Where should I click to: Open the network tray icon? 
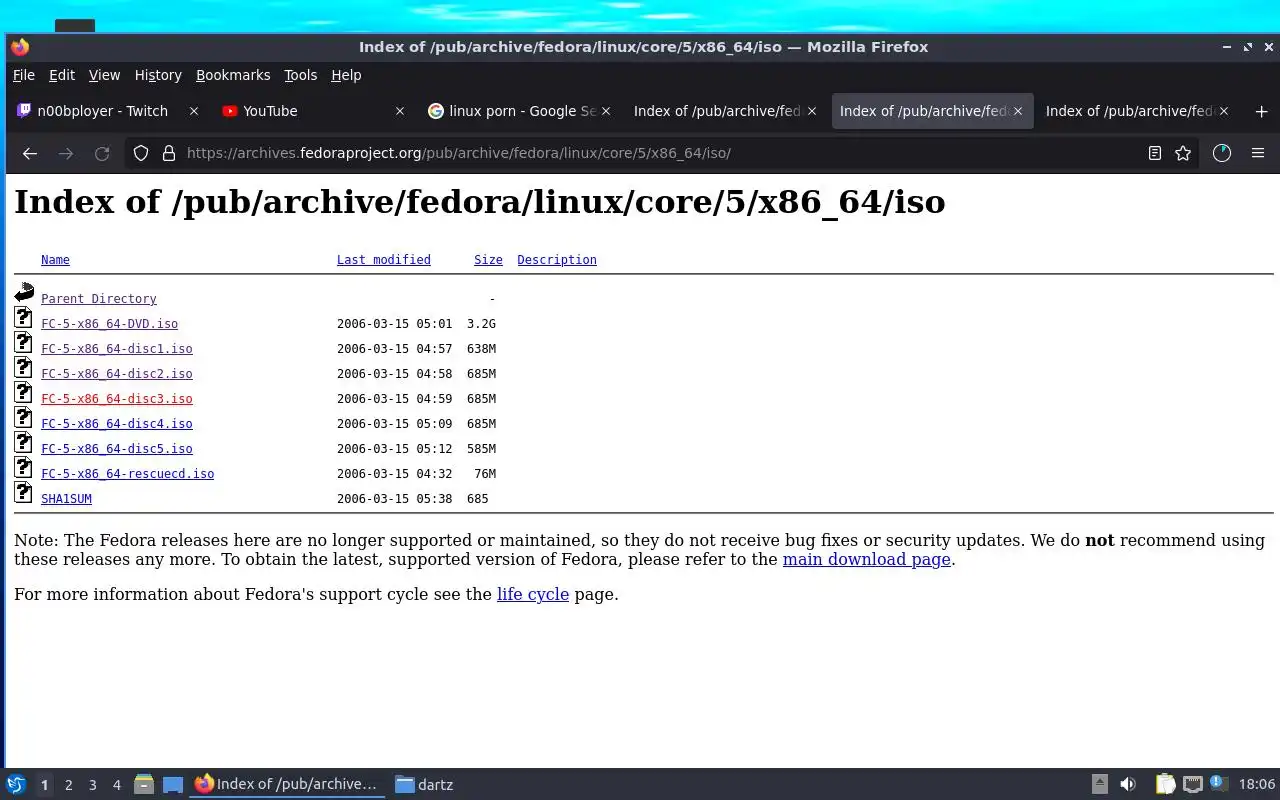click(x=1192, y=784)
